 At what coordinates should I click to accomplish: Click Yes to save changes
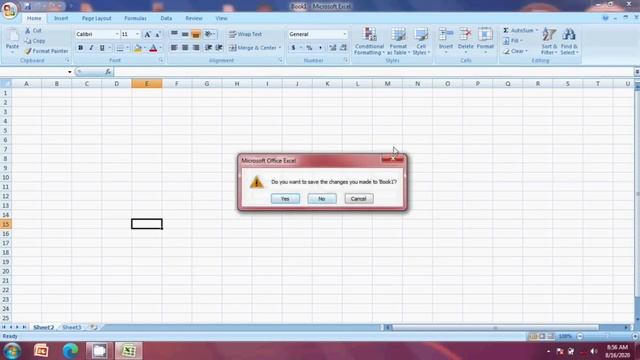[285, 199]
